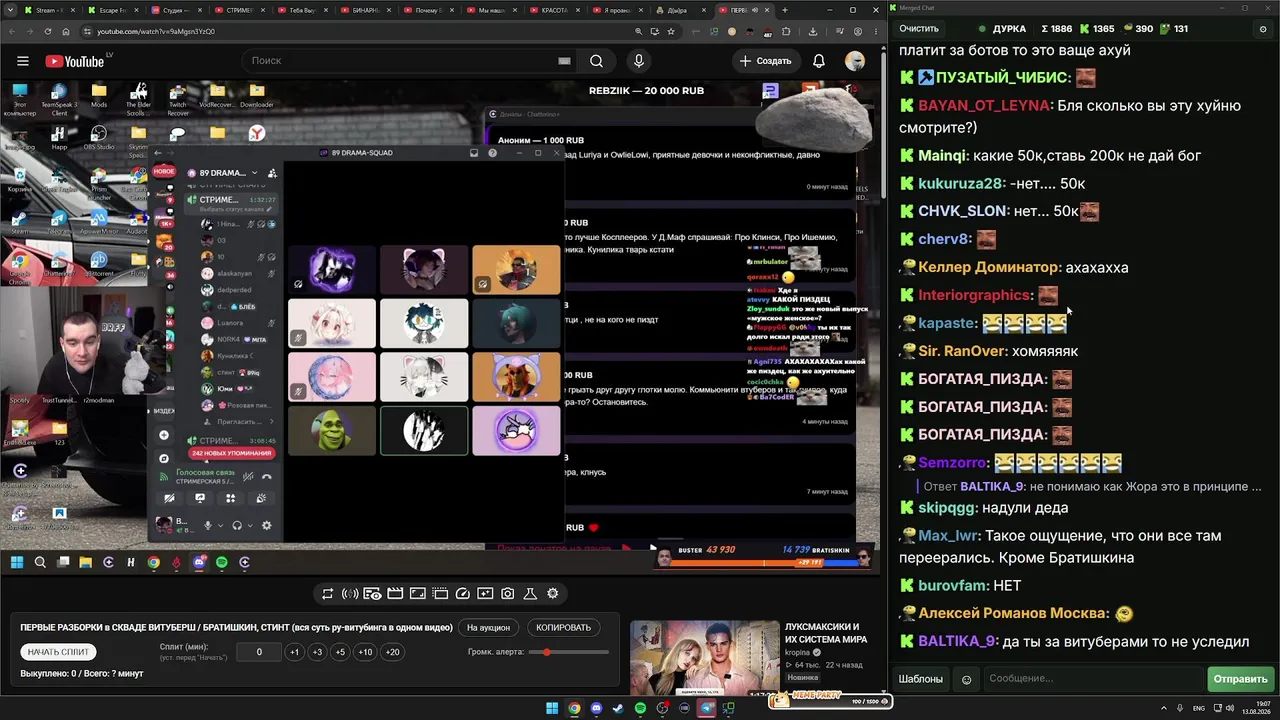Open a new browser tab
This screenshot has height=720, width=1280.
(x=785, y=10)
